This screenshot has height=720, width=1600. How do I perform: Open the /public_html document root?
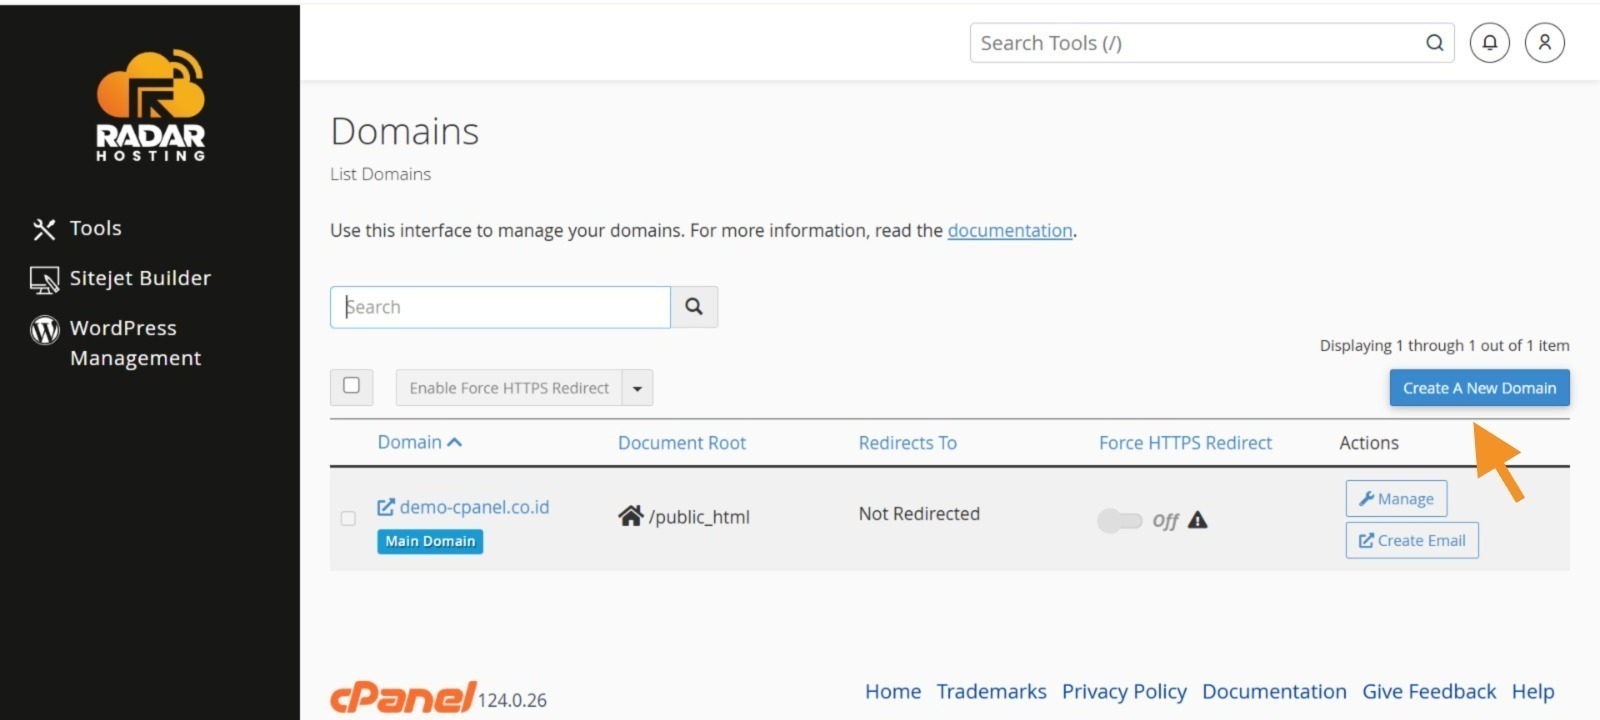(x=699, y=517)
